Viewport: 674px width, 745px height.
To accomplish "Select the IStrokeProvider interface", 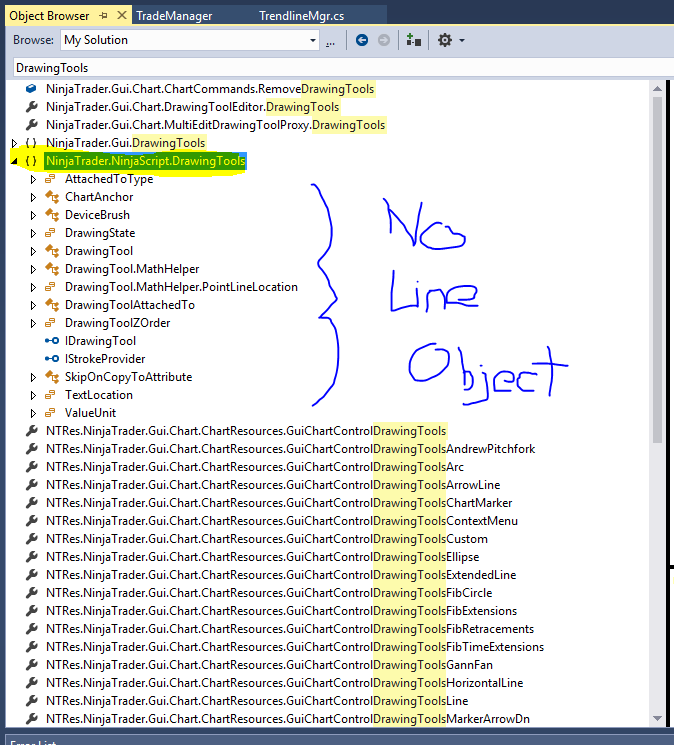I will (x=105, y=359).
